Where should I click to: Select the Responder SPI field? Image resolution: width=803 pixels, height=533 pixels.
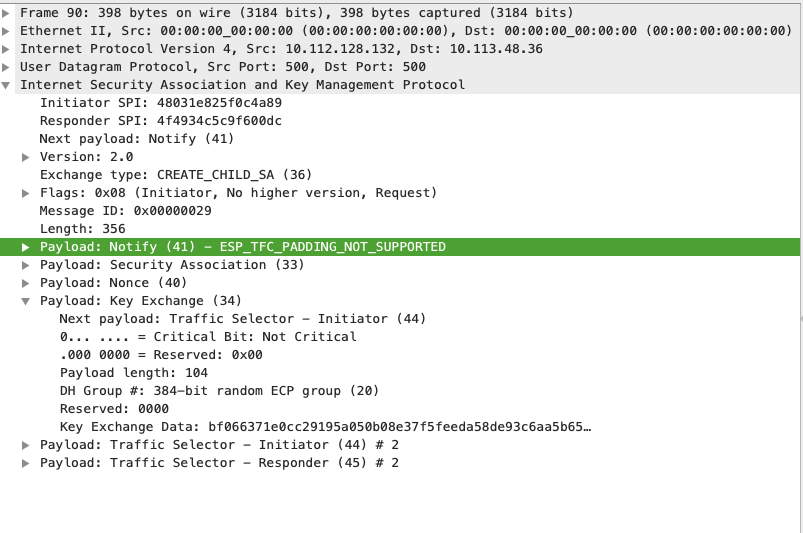(x=160, y=121)
